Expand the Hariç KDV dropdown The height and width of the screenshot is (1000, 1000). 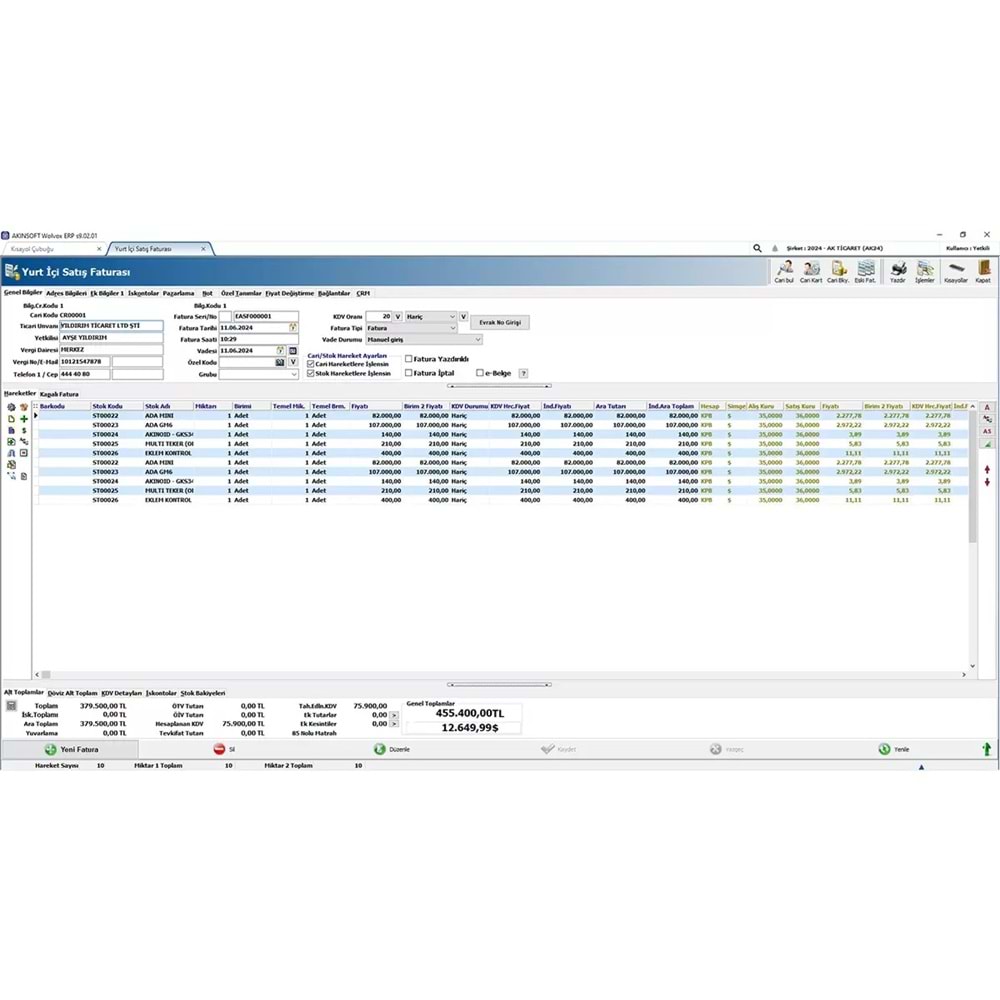point(452,316)
